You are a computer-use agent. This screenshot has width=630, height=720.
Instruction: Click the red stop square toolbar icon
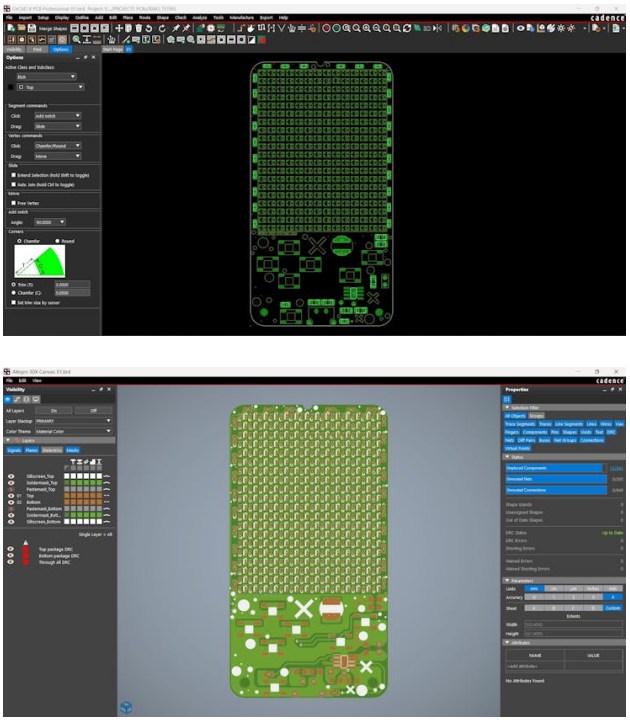[x=262, y=39]
